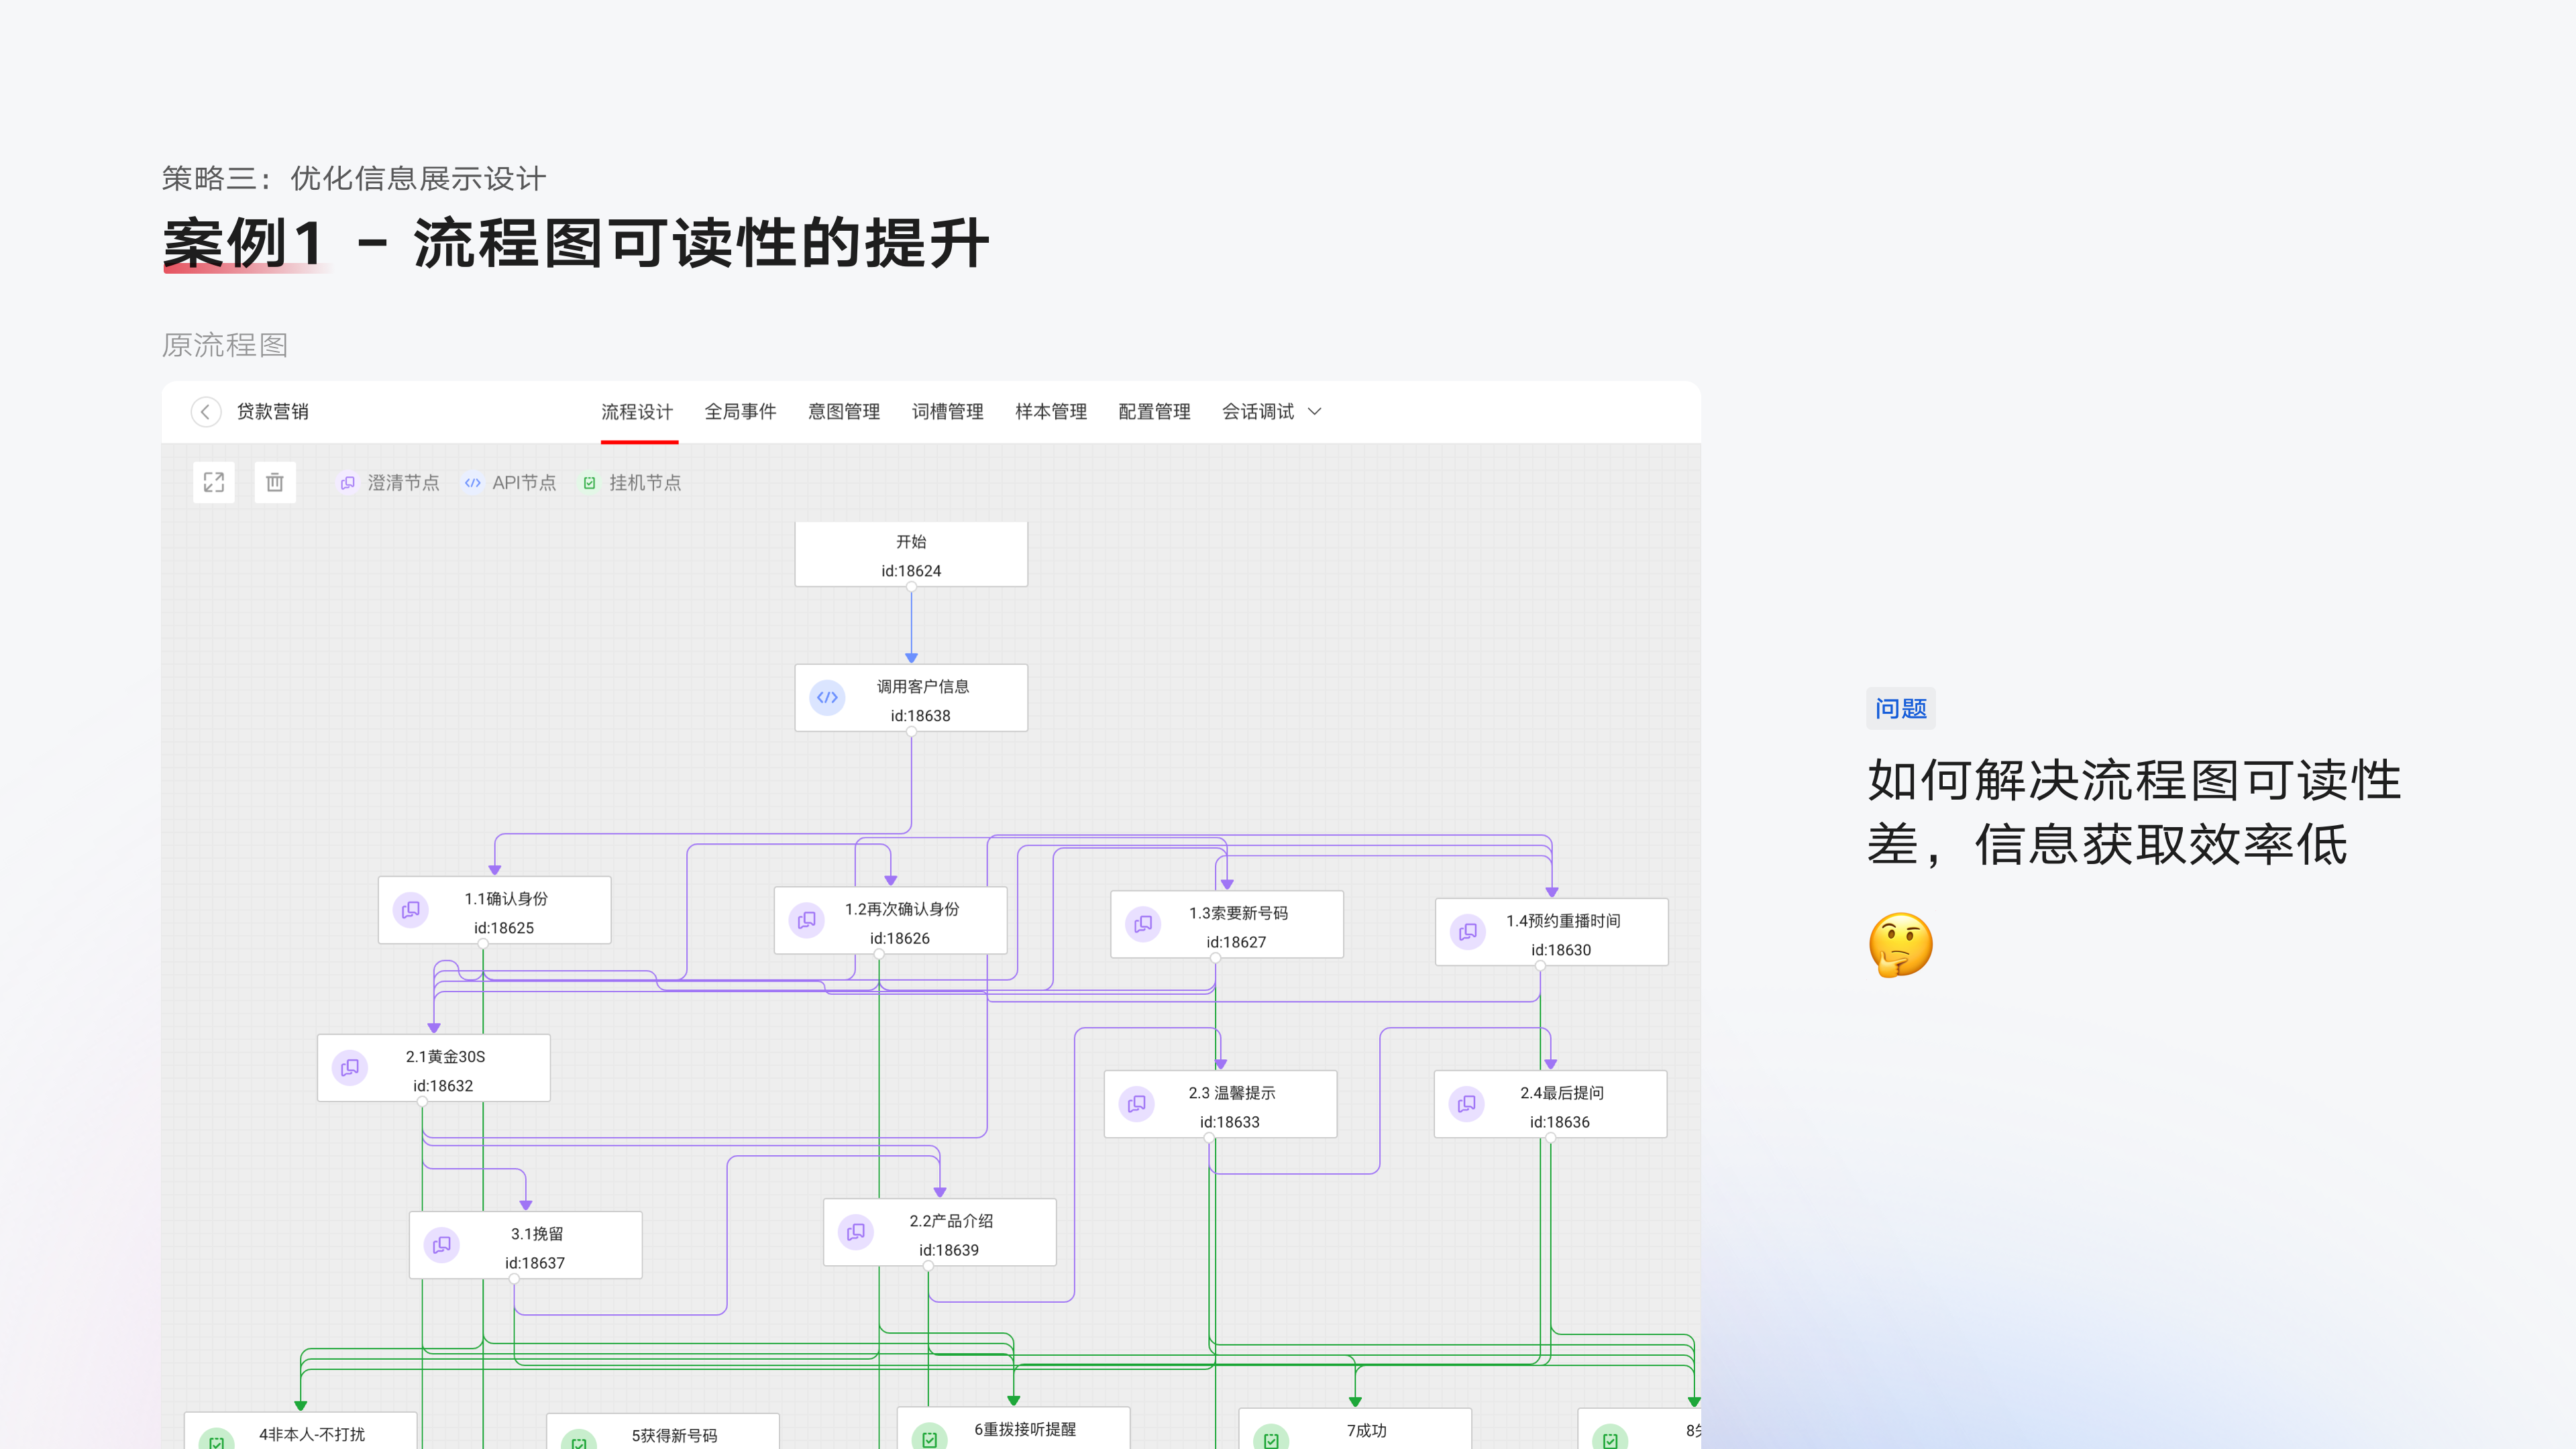Select the 5获得新号码 node label
This screenshot has height=1449, width=2576.
674,1436
